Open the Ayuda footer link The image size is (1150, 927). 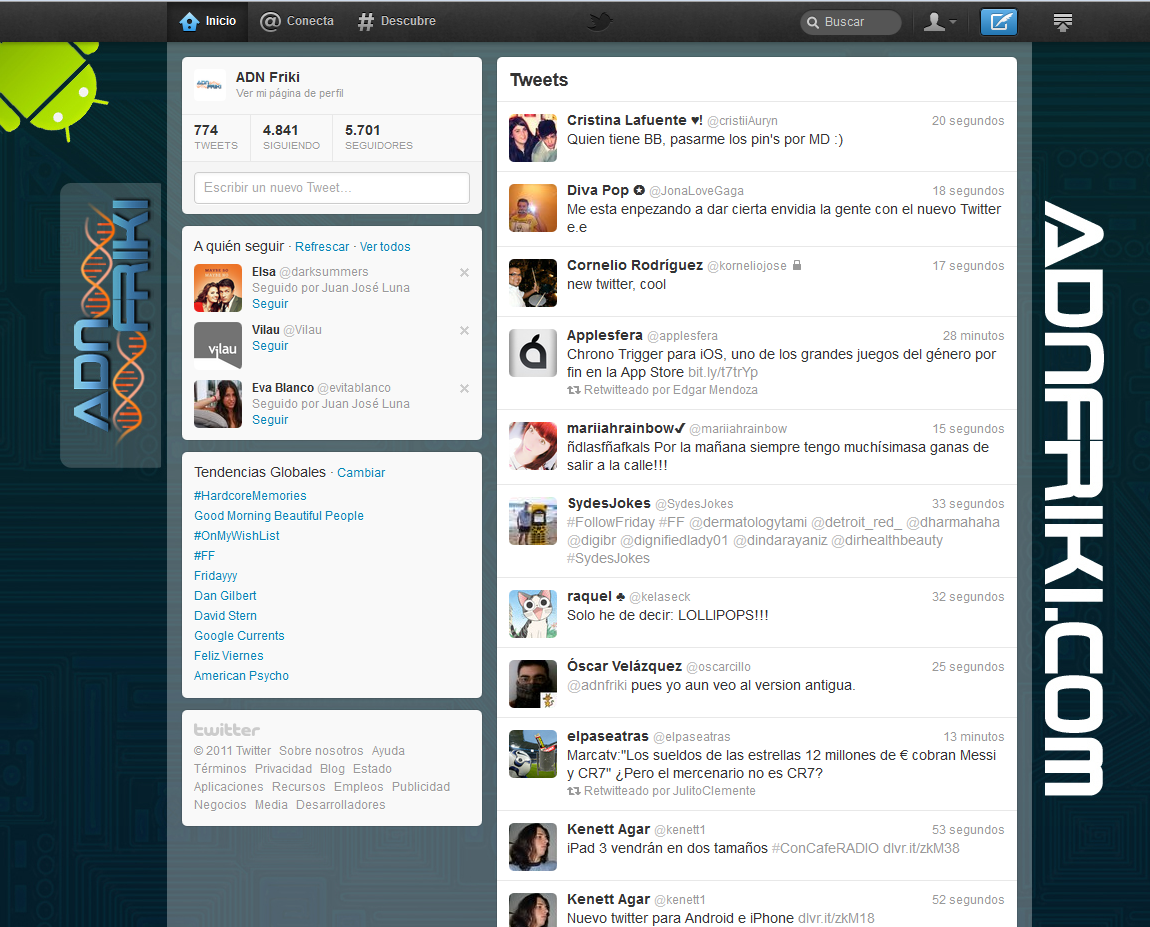[388, 751]
